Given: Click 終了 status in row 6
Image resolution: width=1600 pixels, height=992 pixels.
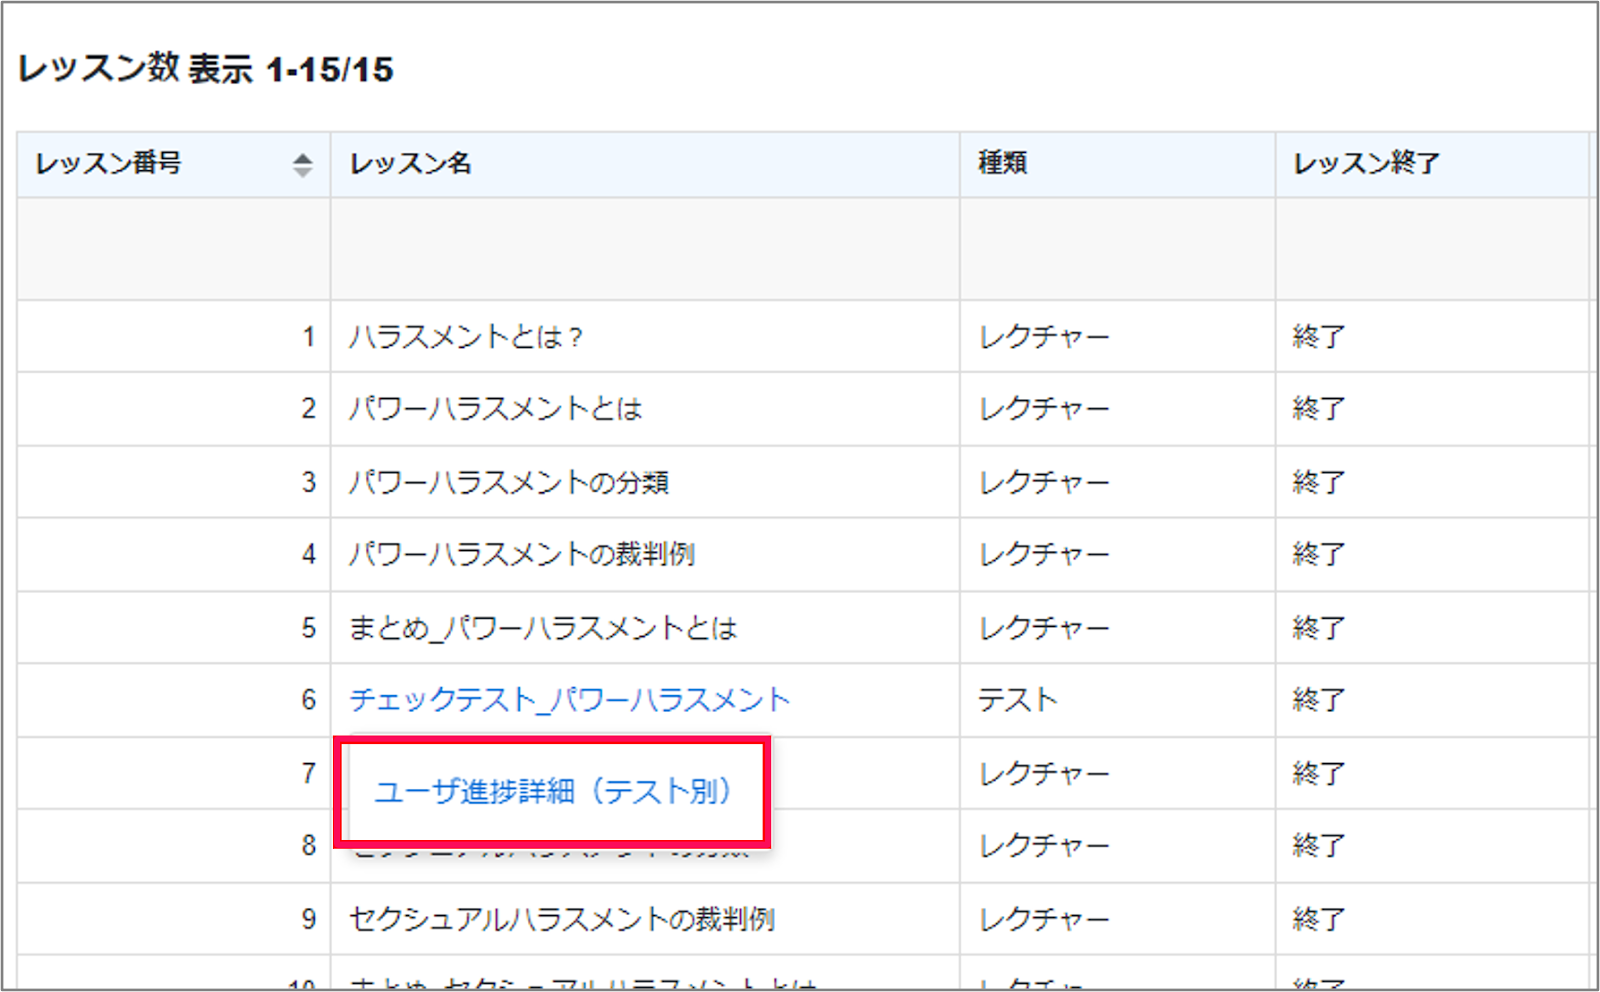Looking at the screenshot, I should [x=1319, y=699].
